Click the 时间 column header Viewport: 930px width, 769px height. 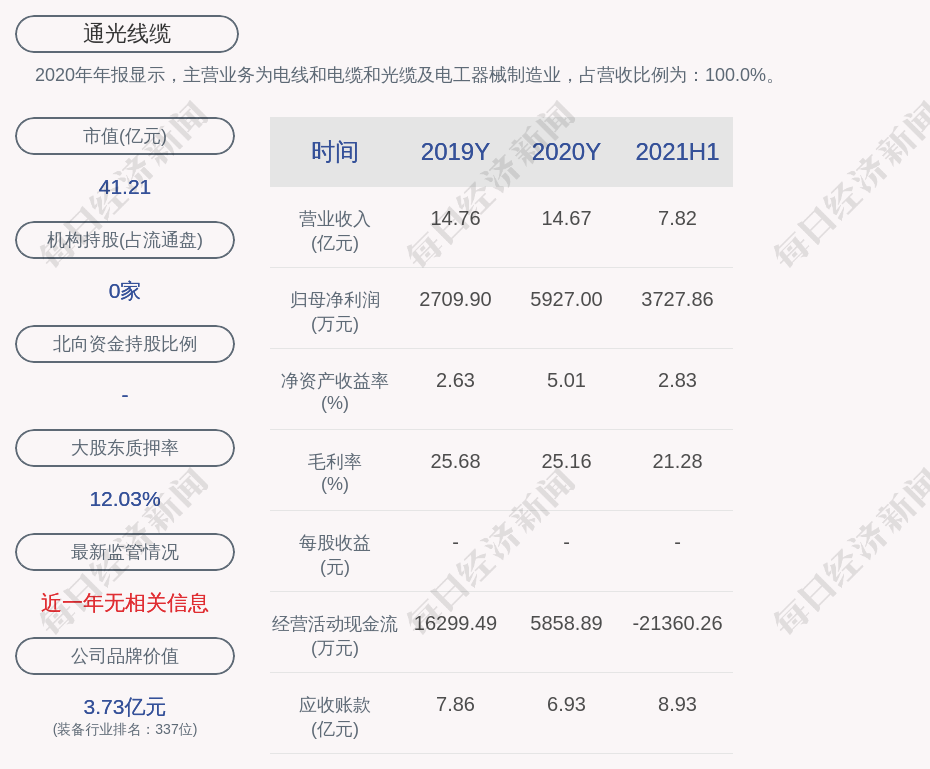(x=335, y=152)
